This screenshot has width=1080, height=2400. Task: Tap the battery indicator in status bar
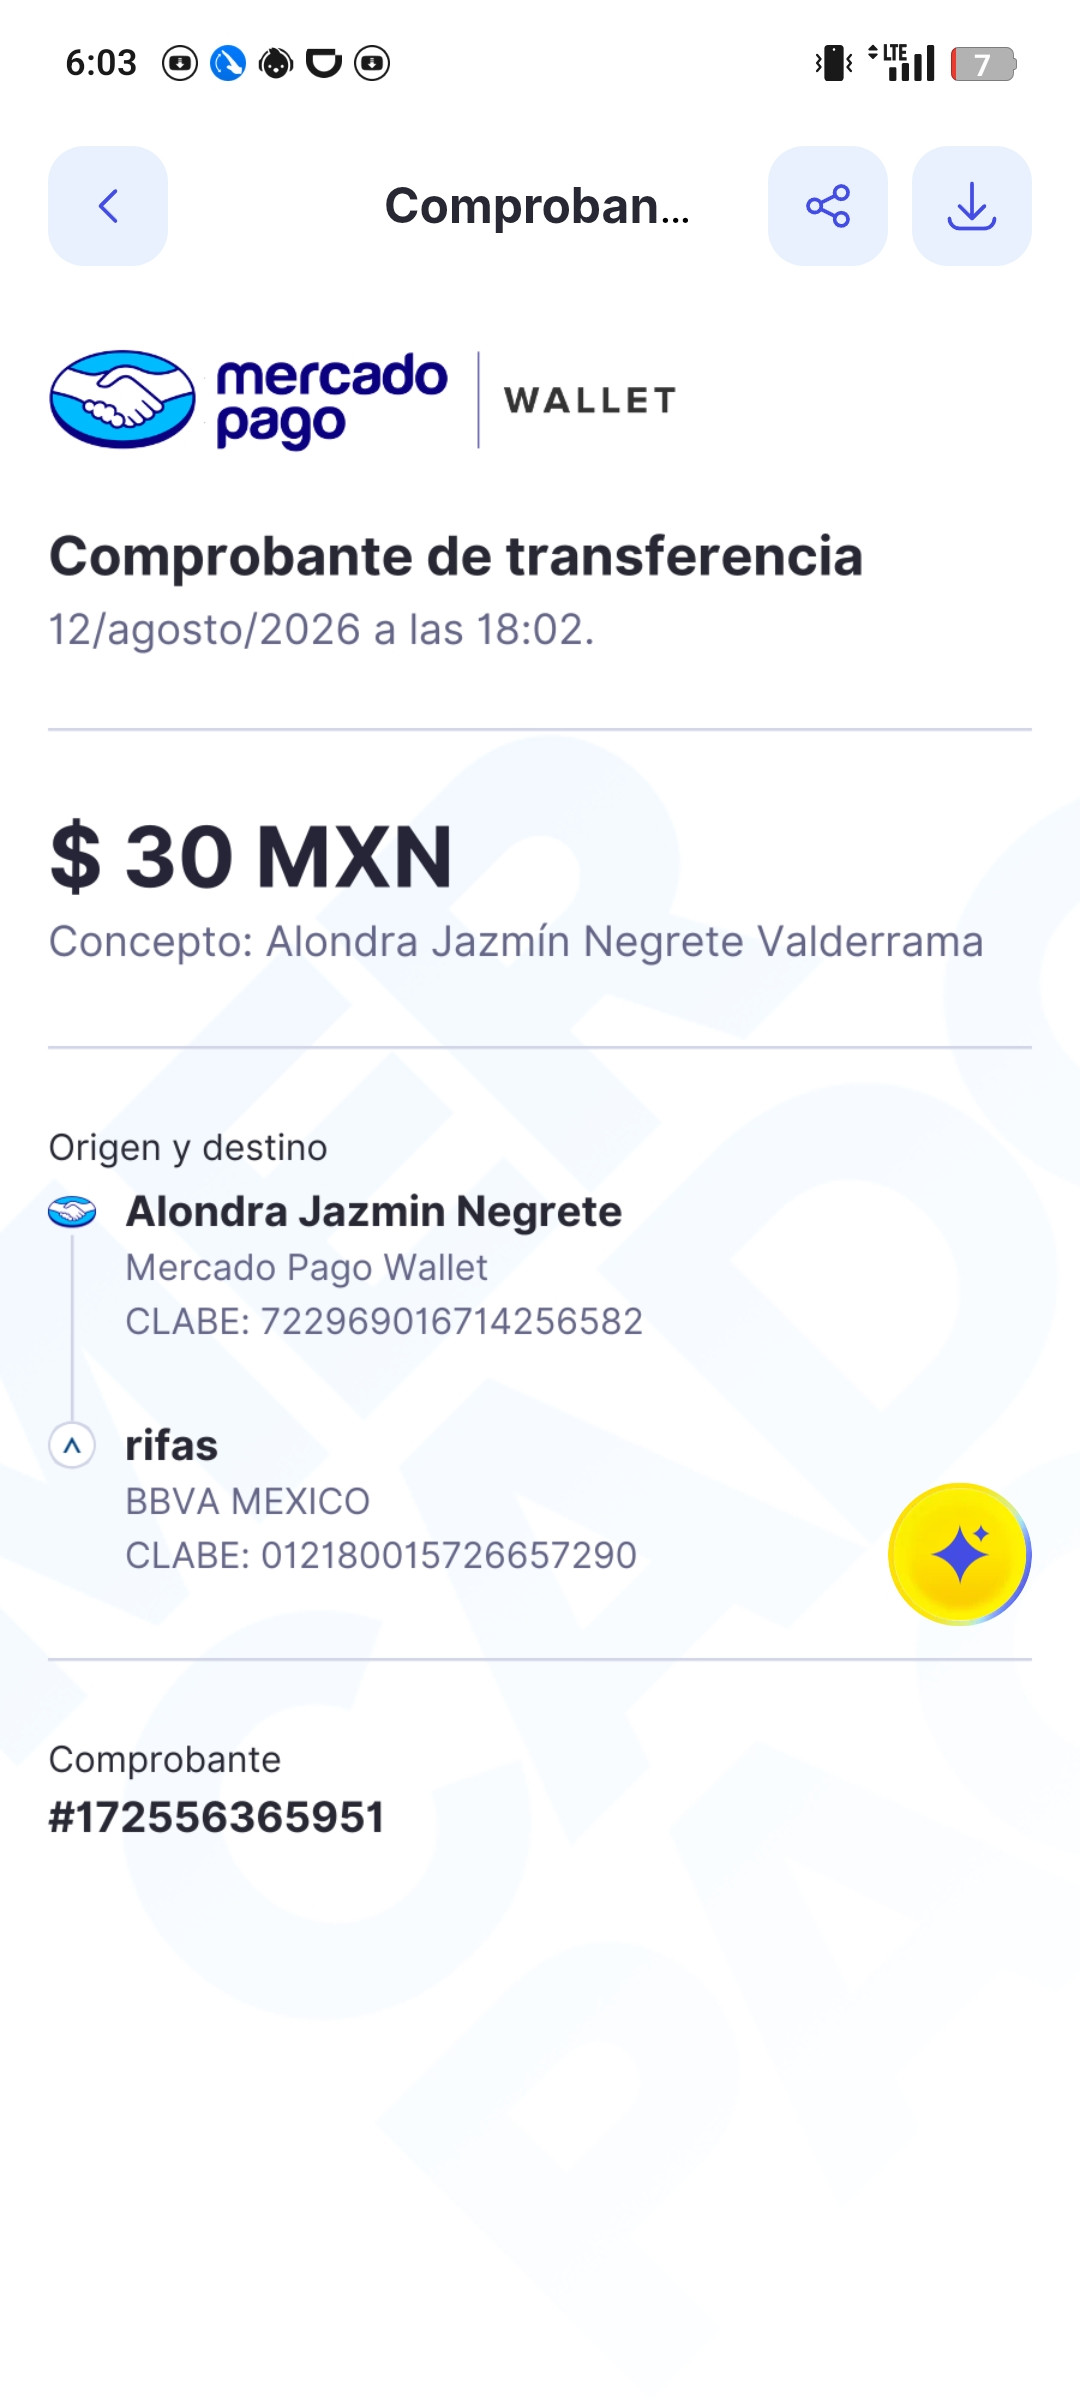(984, 64)
